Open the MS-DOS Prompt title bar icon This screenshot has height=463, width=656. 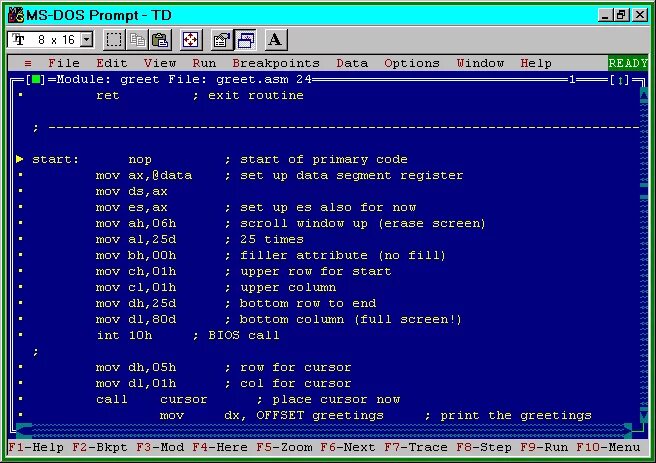[16, 15]
